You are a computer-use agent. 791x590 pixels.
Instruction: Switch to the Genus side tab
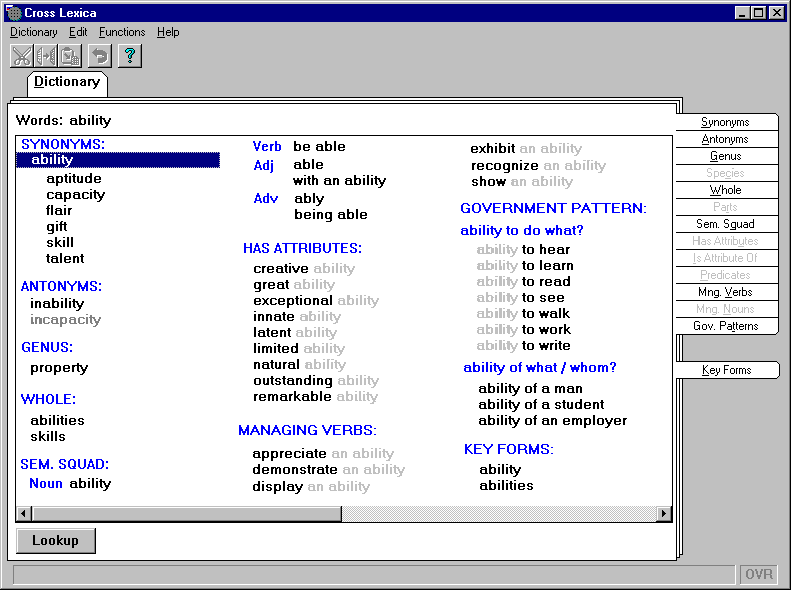point(725,156)
